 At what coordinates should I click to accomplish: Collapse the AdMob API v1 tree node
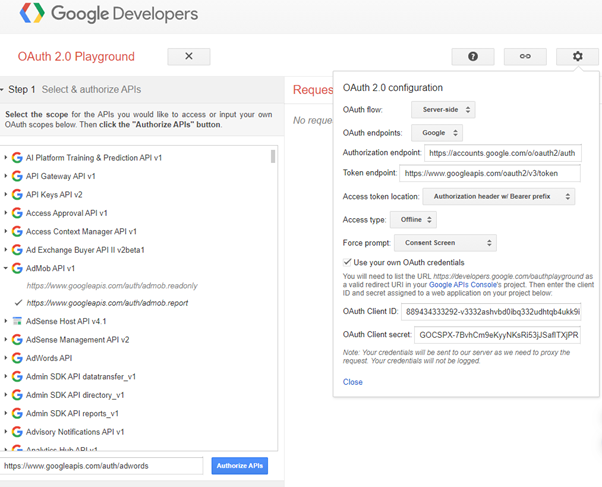(5, 268)
